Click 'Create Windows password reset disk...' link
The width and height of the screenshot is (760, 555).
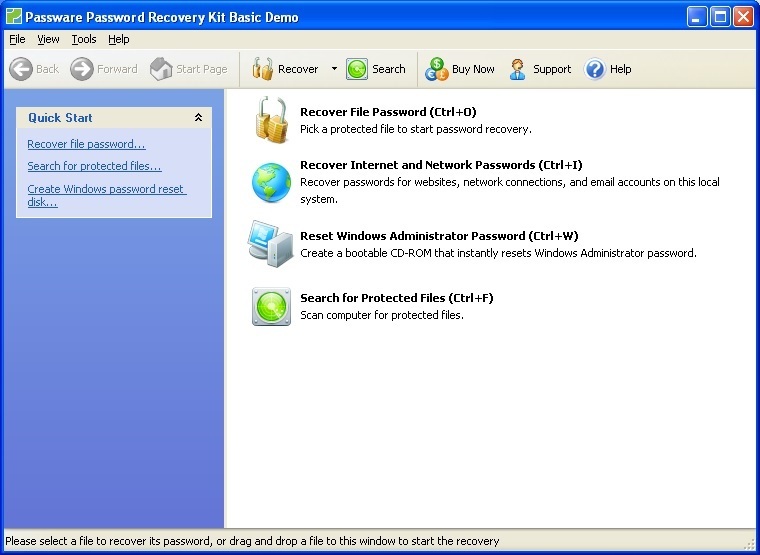107,195
